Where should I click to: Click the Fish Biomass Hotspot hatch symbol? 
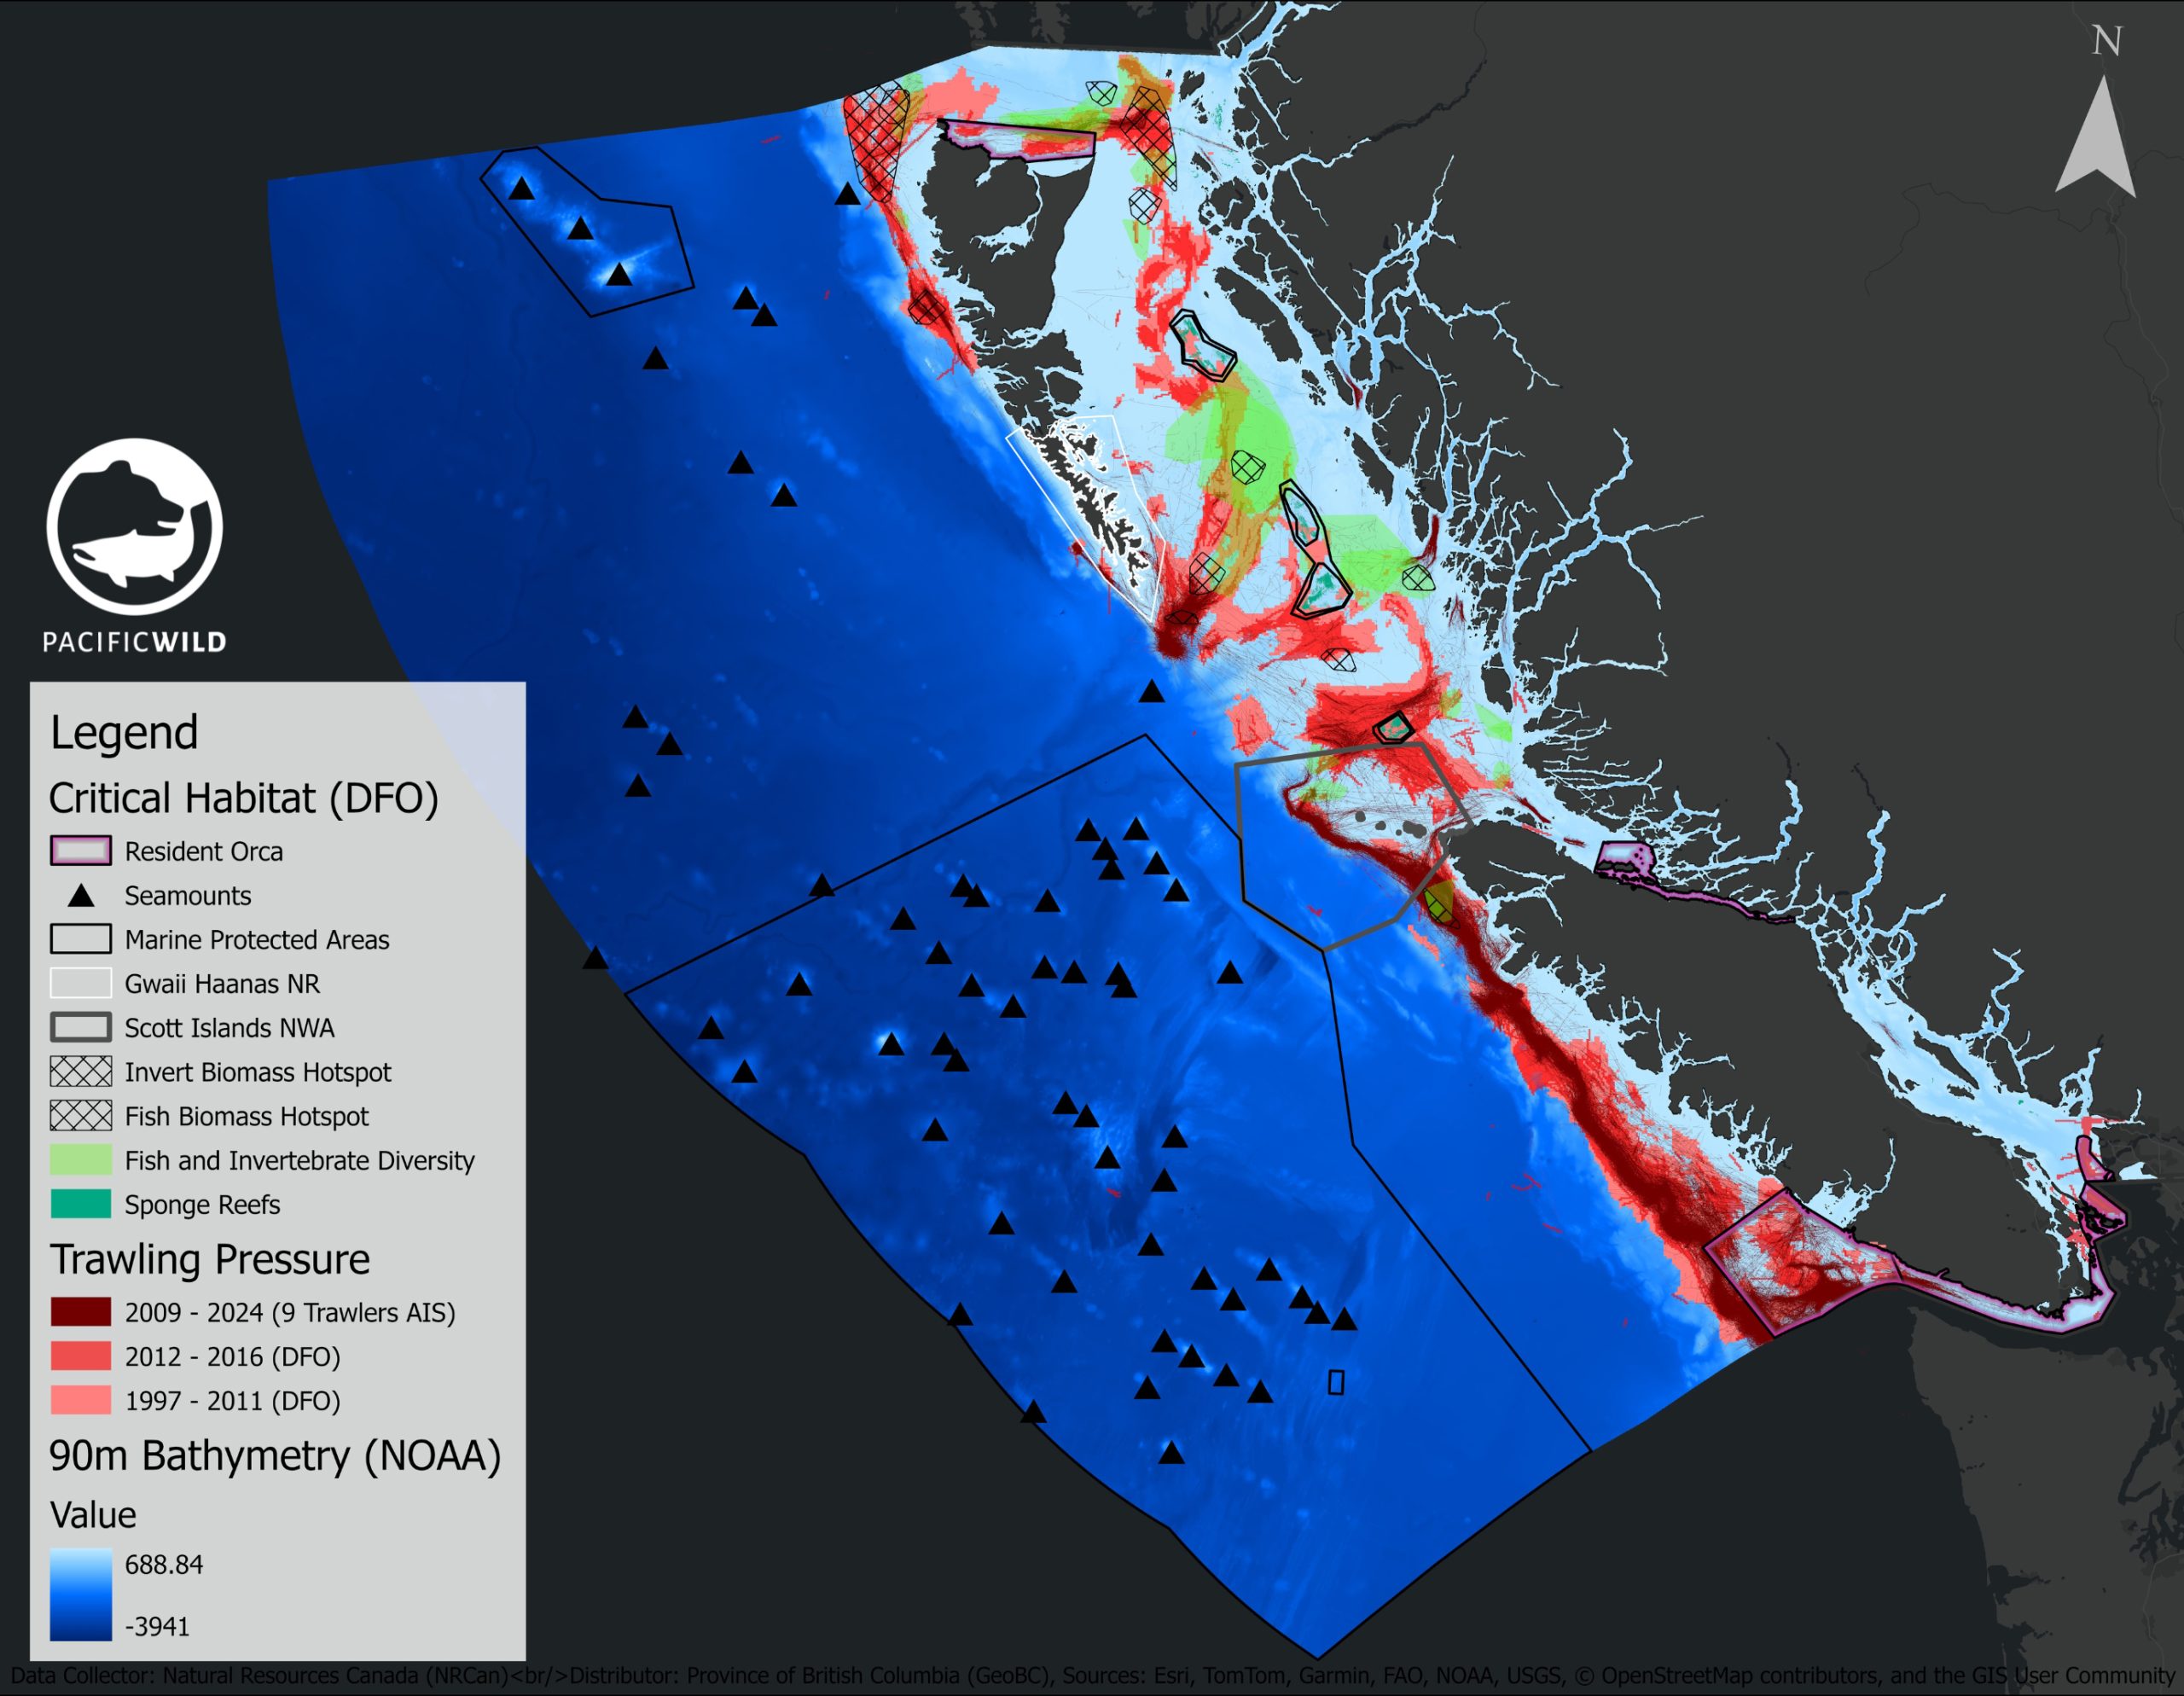81,1116
